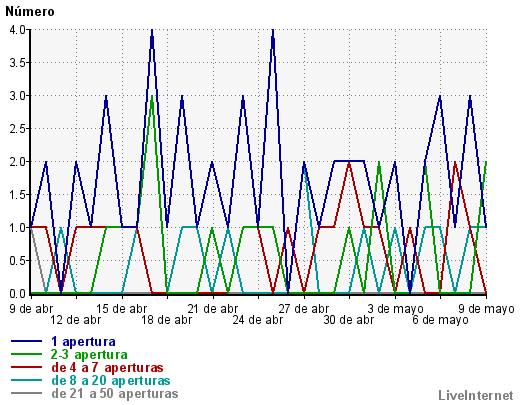Click the '3.5' y-axis value
520x405 pixels.
[x=18, y=63]
